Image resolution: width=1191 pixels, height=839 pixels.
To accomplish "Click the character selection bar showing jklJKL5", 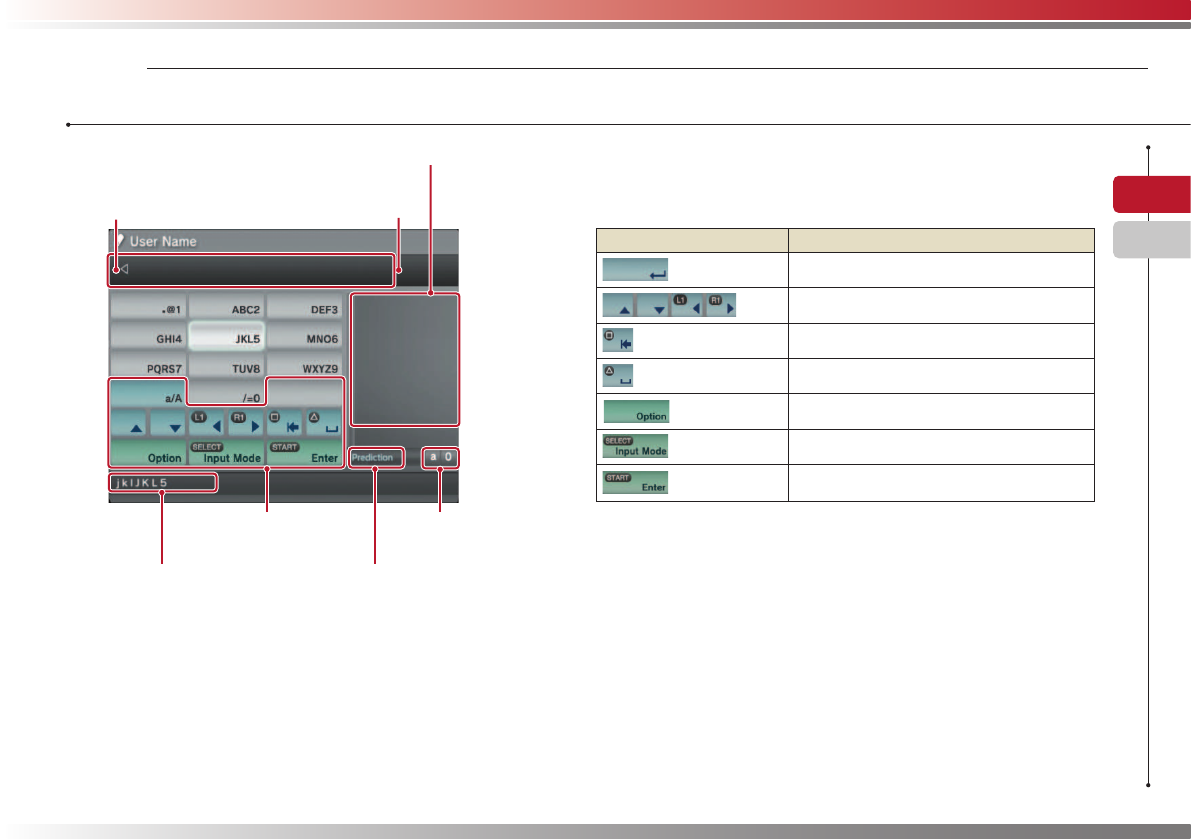I will pyautogui.click(x=162, y=484).
